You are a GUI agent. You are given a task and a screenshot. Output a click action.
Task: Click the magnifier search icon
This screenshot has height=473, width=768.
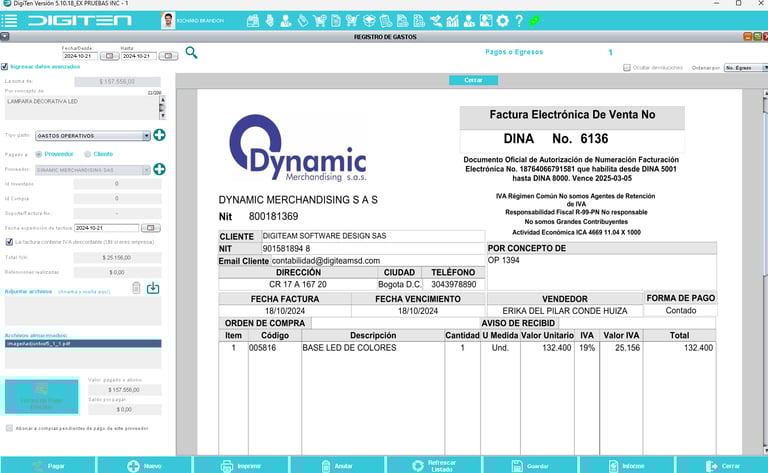coord(191,52)
